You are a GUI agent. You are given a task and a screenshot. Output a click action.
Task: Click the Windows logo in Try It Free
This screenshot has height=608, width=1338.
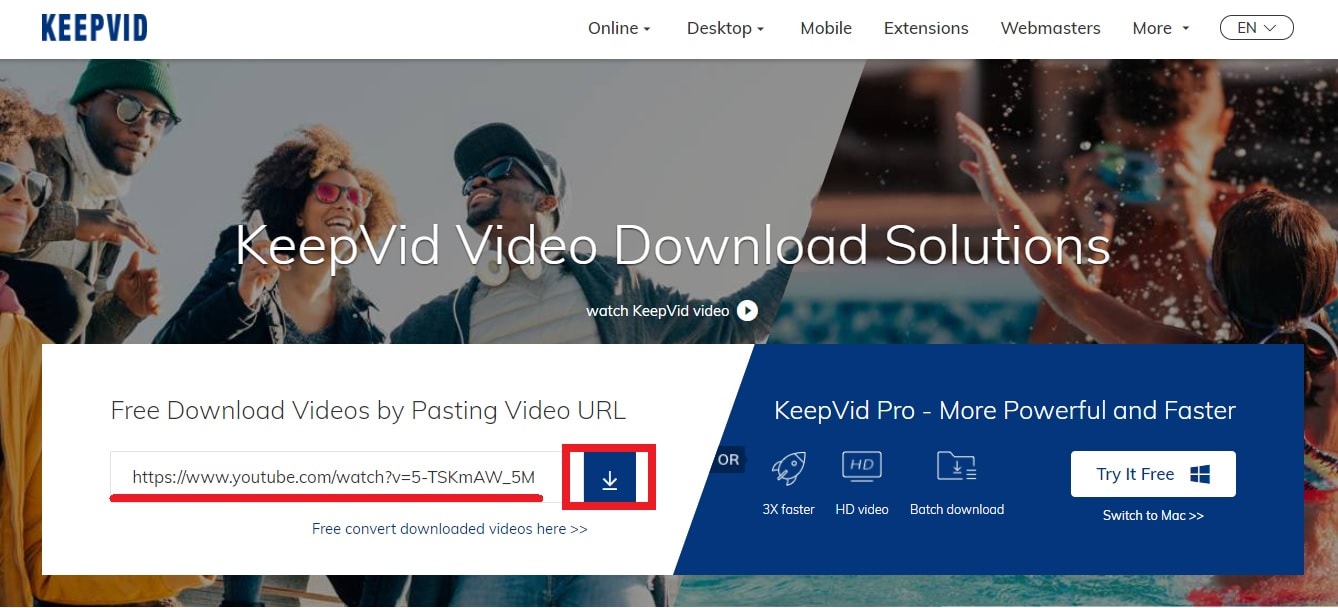click(1201, 474)
